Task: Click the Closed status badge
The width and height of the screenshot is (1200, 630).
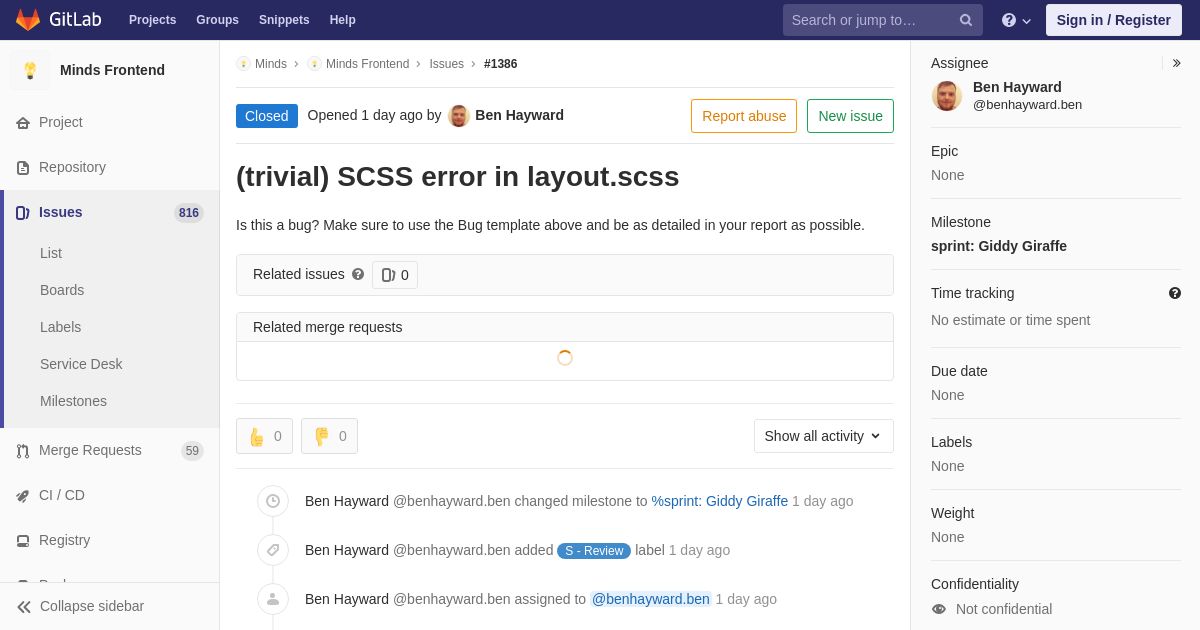Action: [267, 116]
